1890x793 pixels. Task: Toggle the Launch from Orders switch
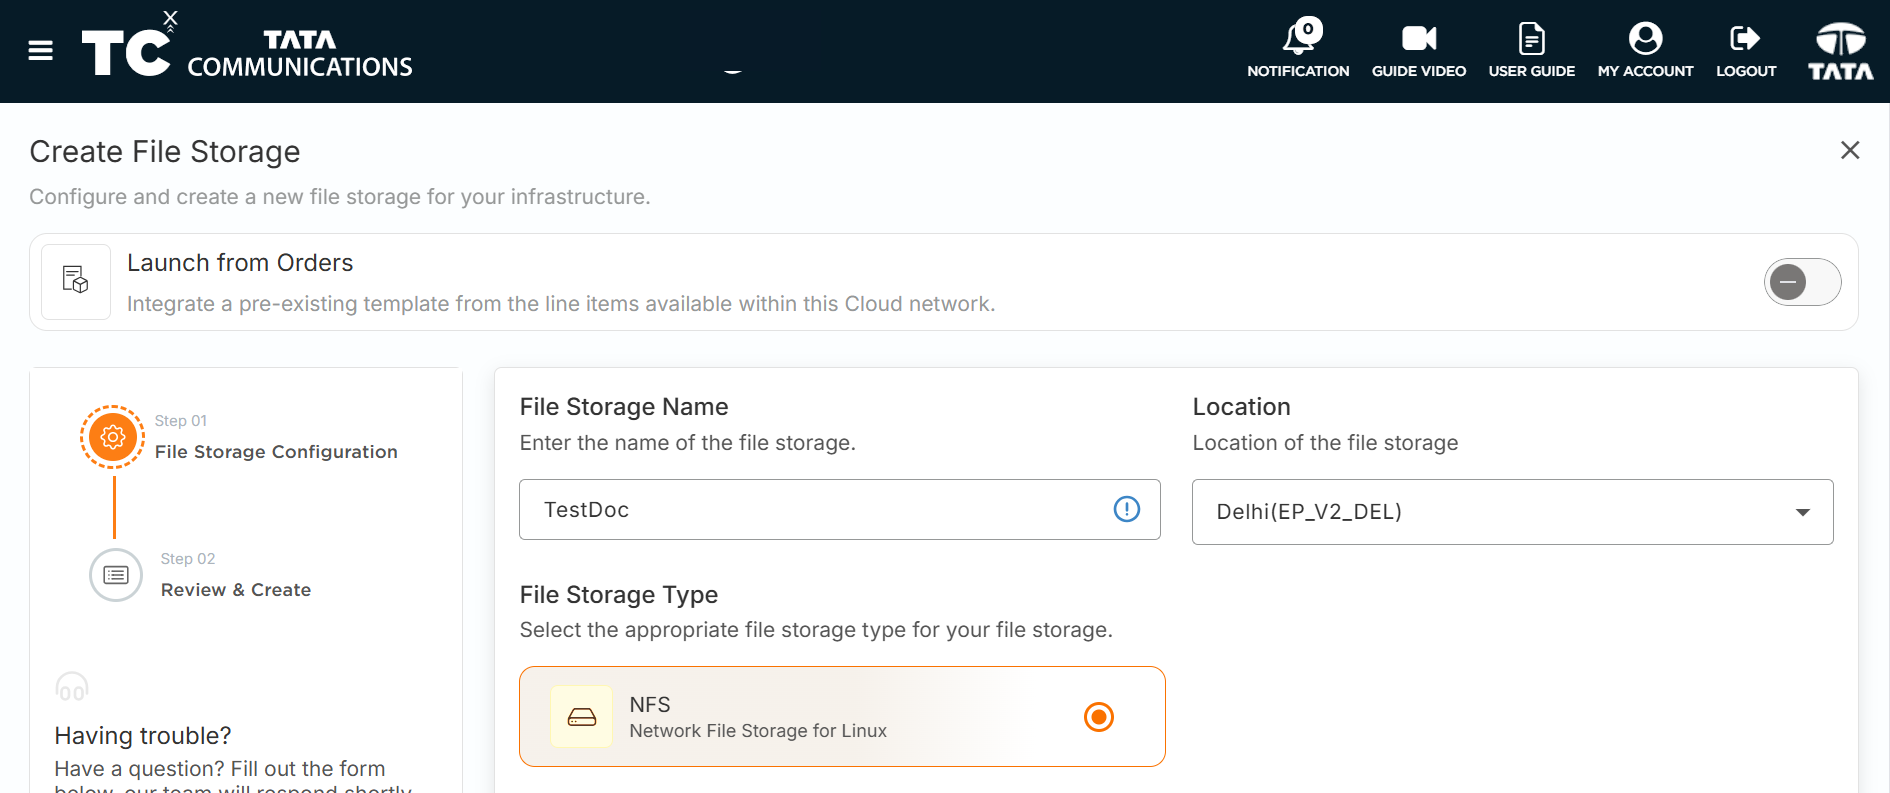(x=1802, y=282)
